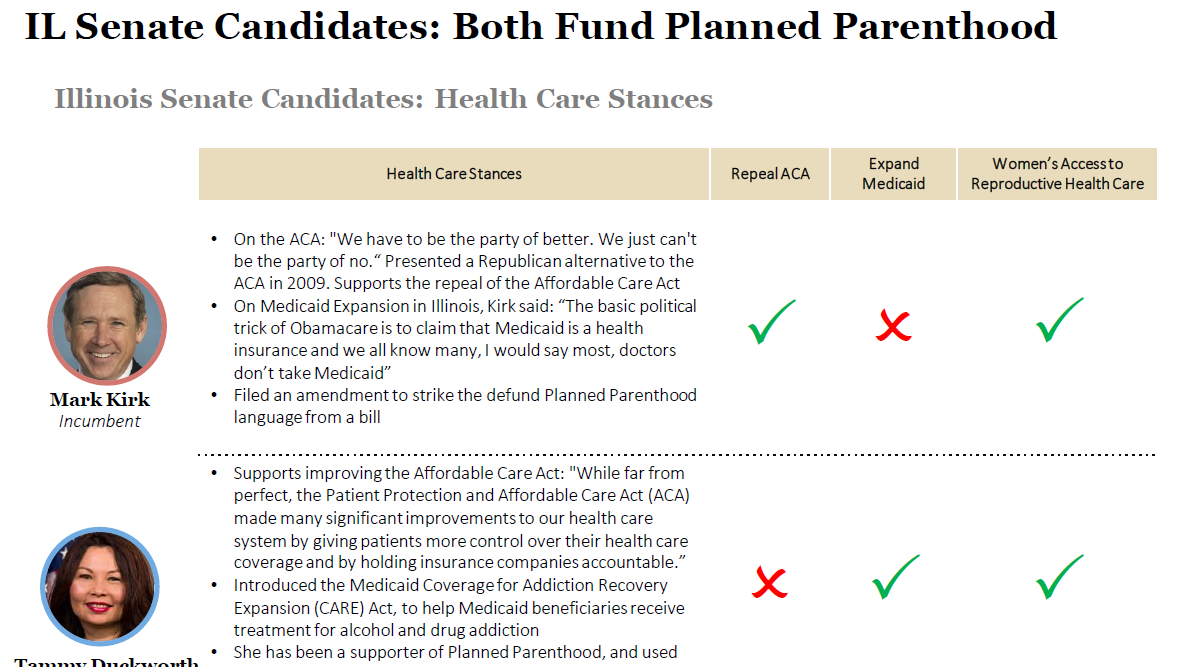Click Kirk's bullet about striking defund language

tap(465, 406)
